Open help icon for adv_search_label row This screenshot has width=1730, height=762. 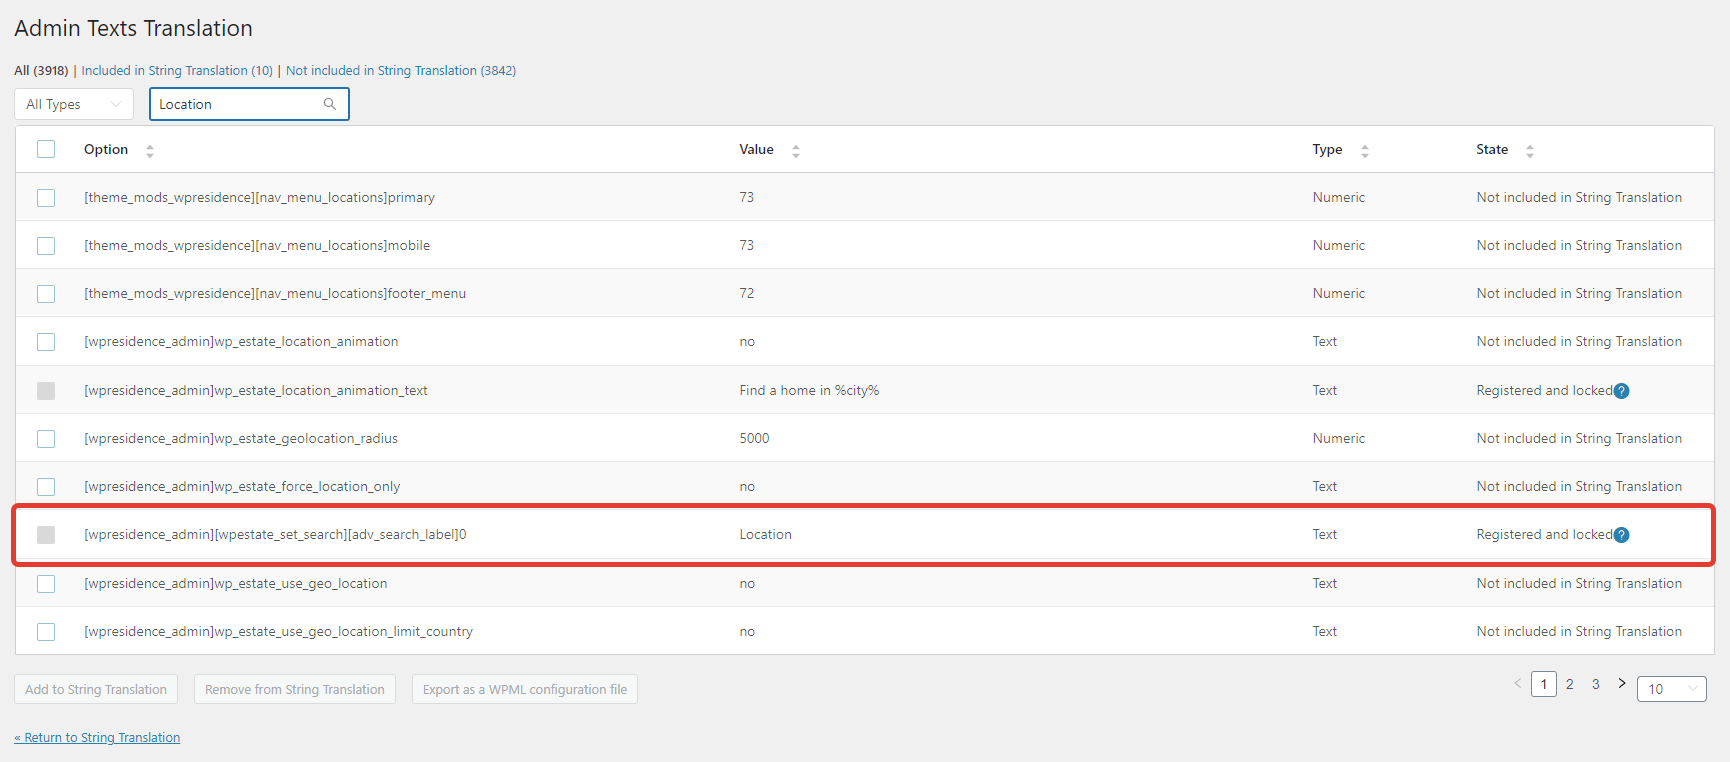[x=1622, y=535]
